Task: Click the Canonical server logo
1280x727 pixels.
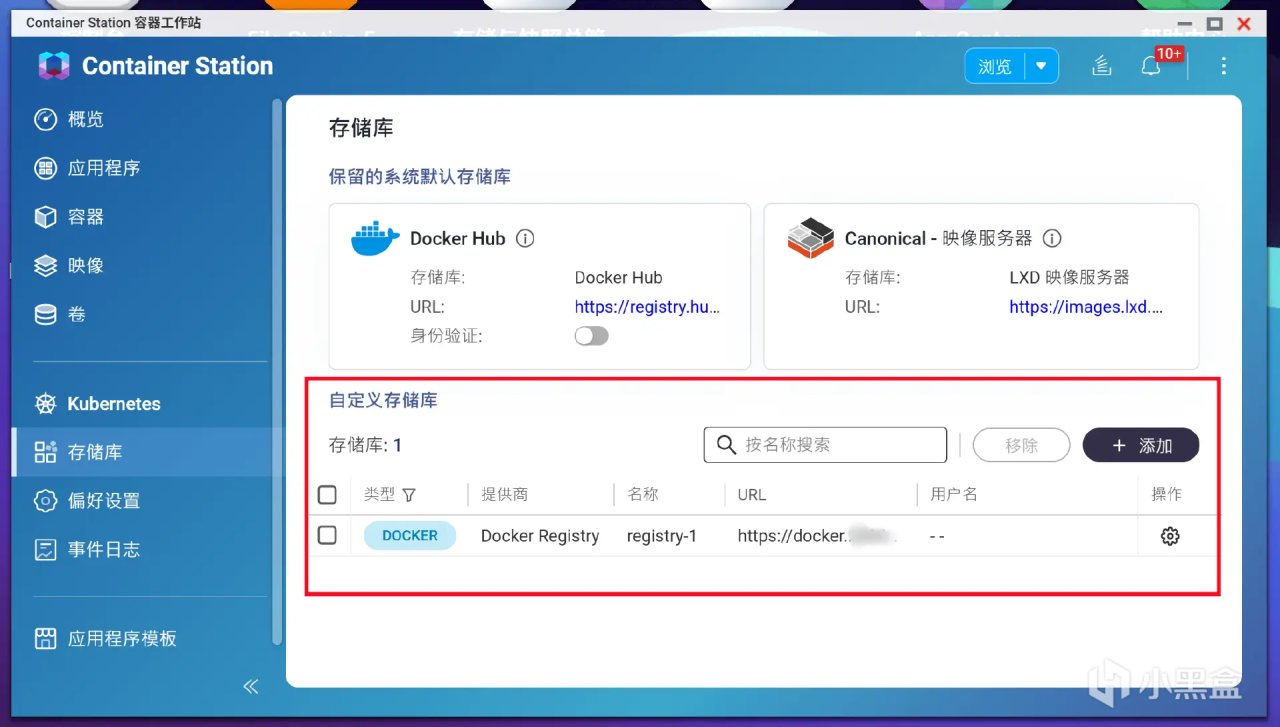Action: coord(810,238)
